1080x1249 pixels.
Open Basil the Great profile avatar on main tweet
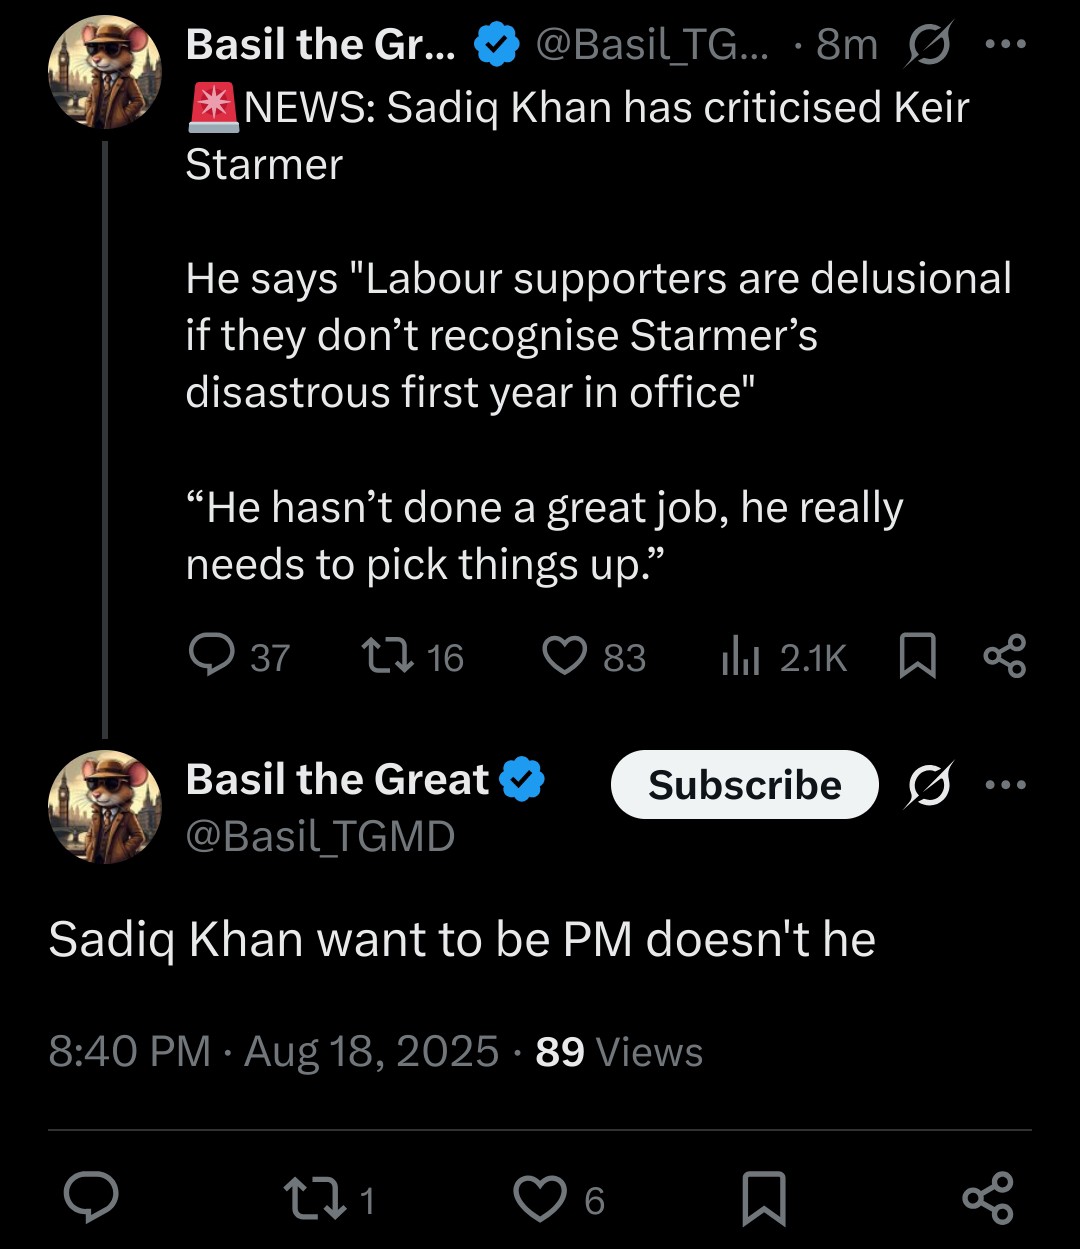(x=105, y=806)
